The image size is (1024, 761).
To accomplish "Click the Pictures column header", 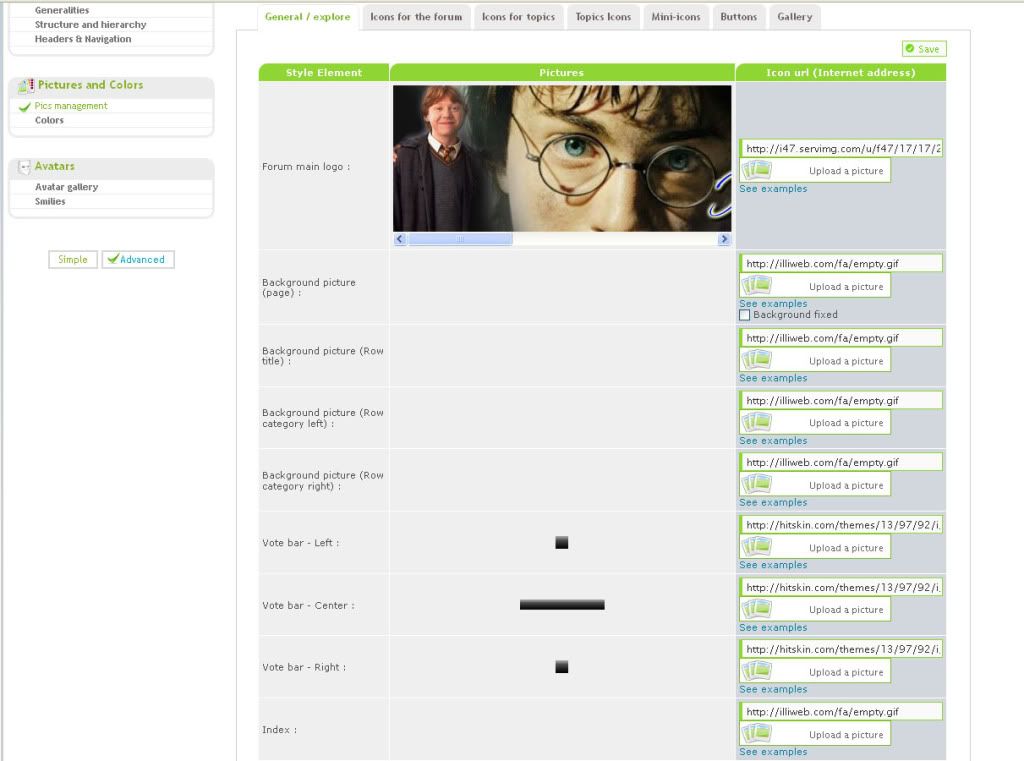I will tap(562, 73).
